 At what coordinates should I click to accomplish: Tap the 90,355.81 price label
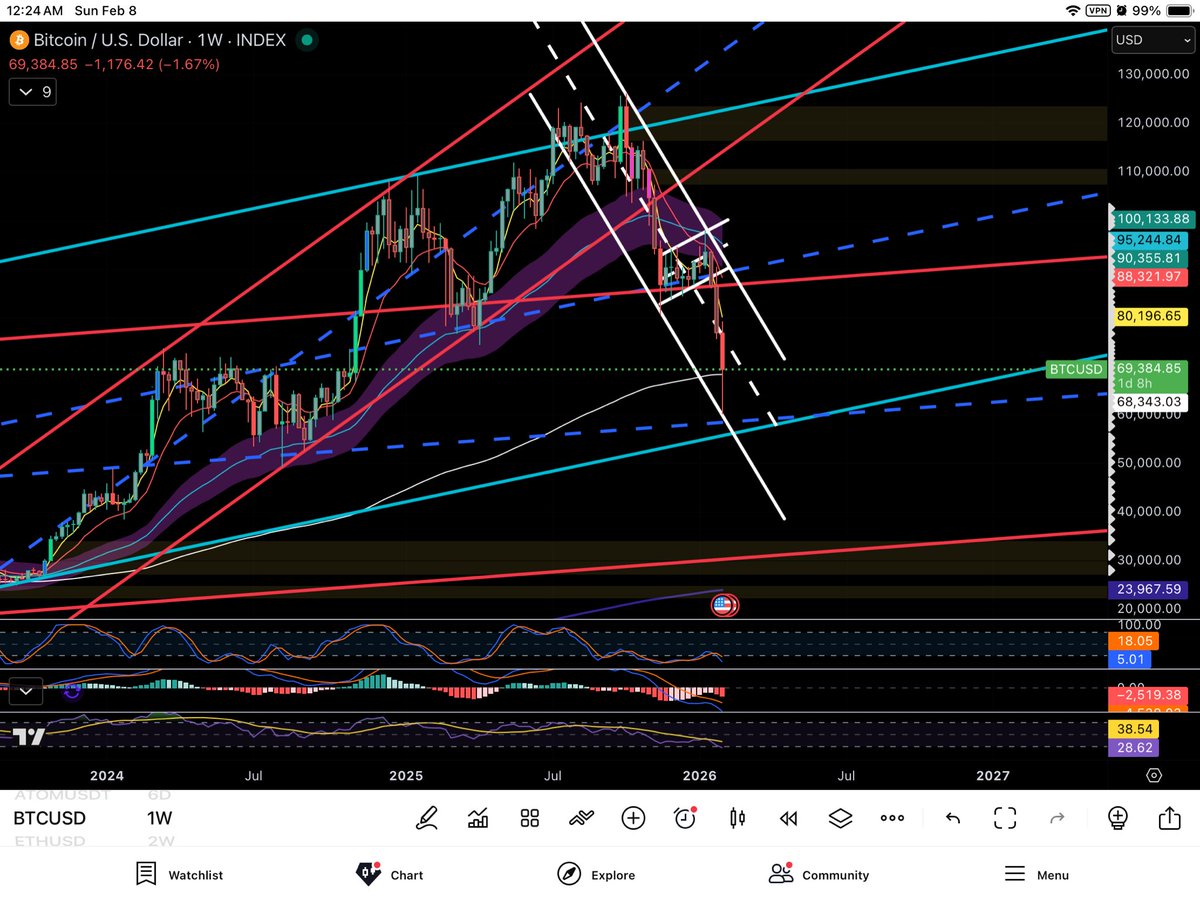click(x=1149, y=259)
